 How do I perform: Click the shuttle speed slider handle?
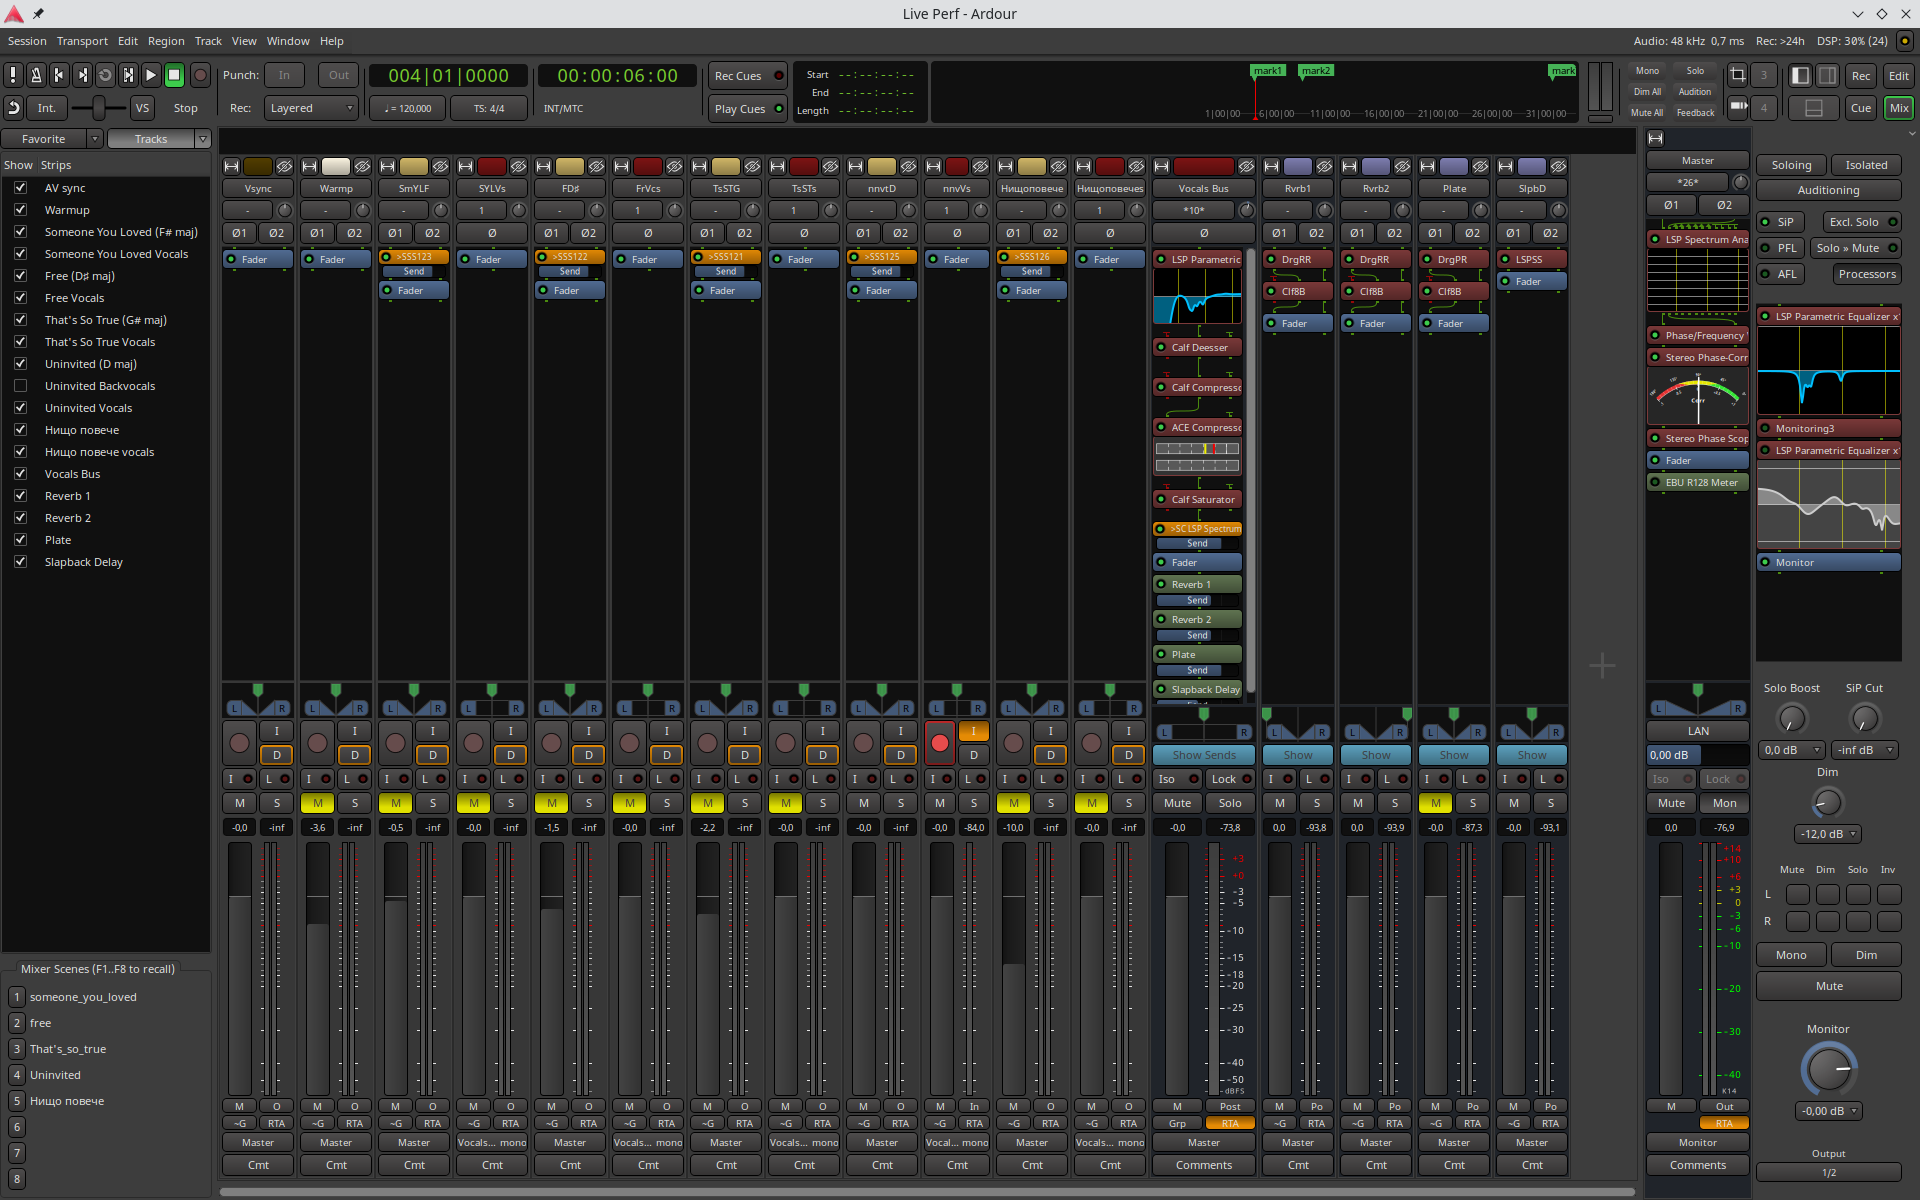98,108
